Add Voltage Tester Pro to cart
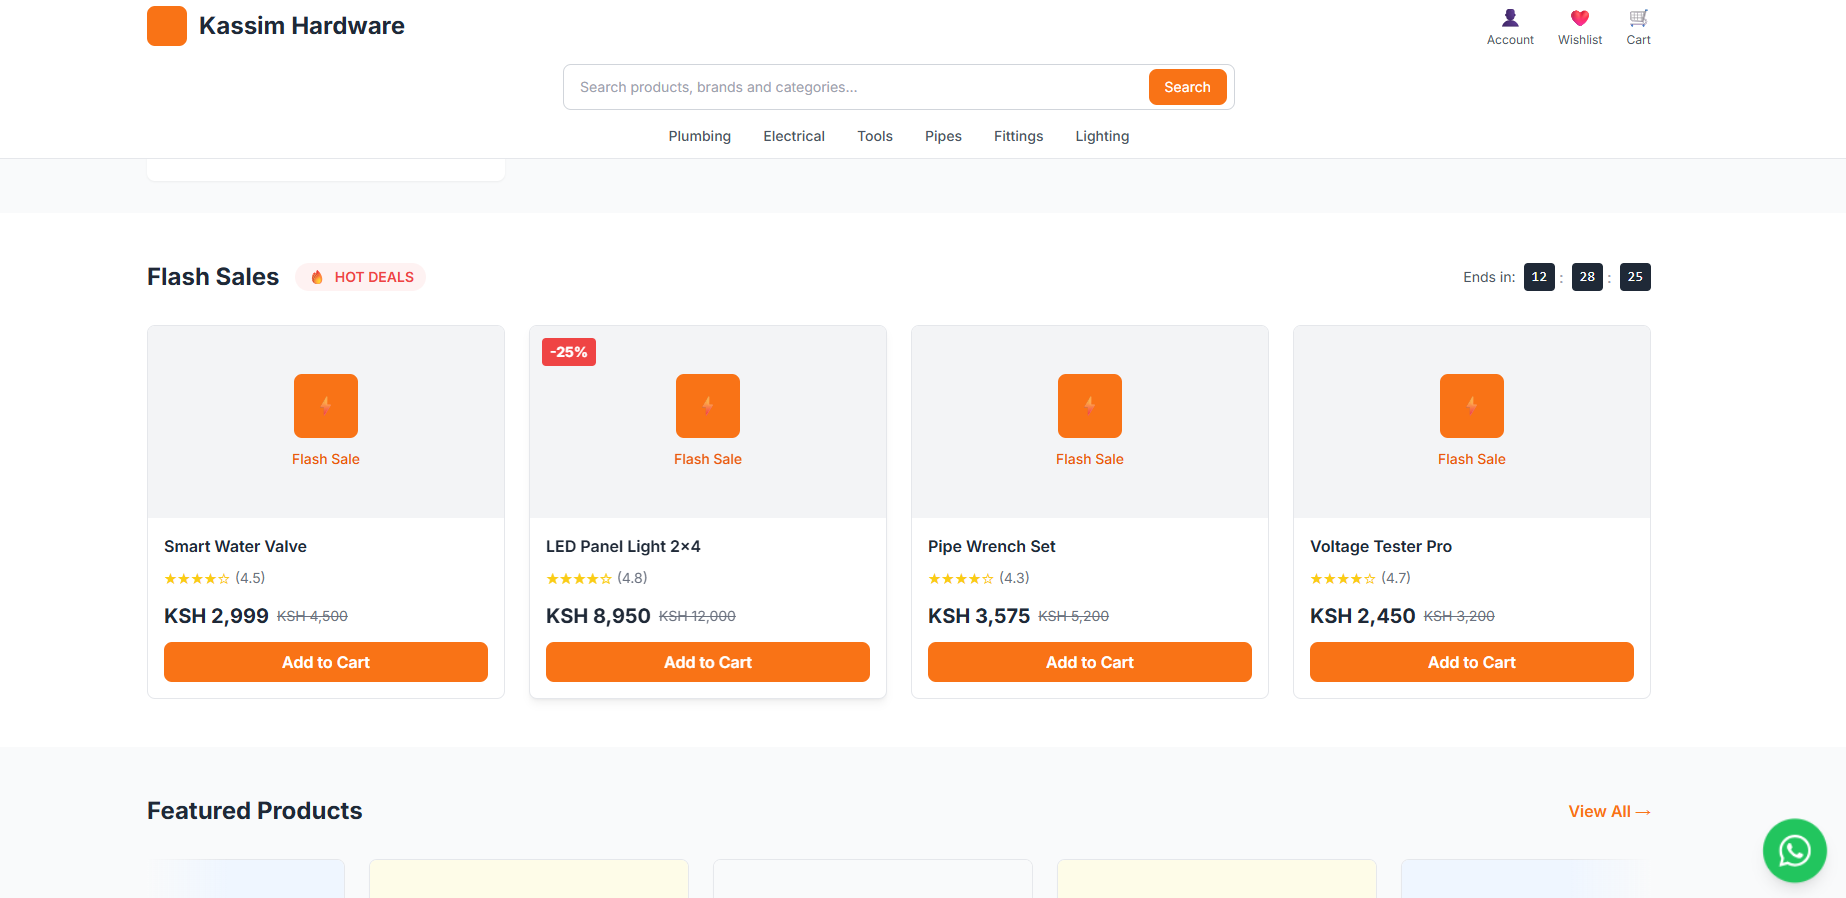This screenshot has width=1846, height=898. (1471, 662)
